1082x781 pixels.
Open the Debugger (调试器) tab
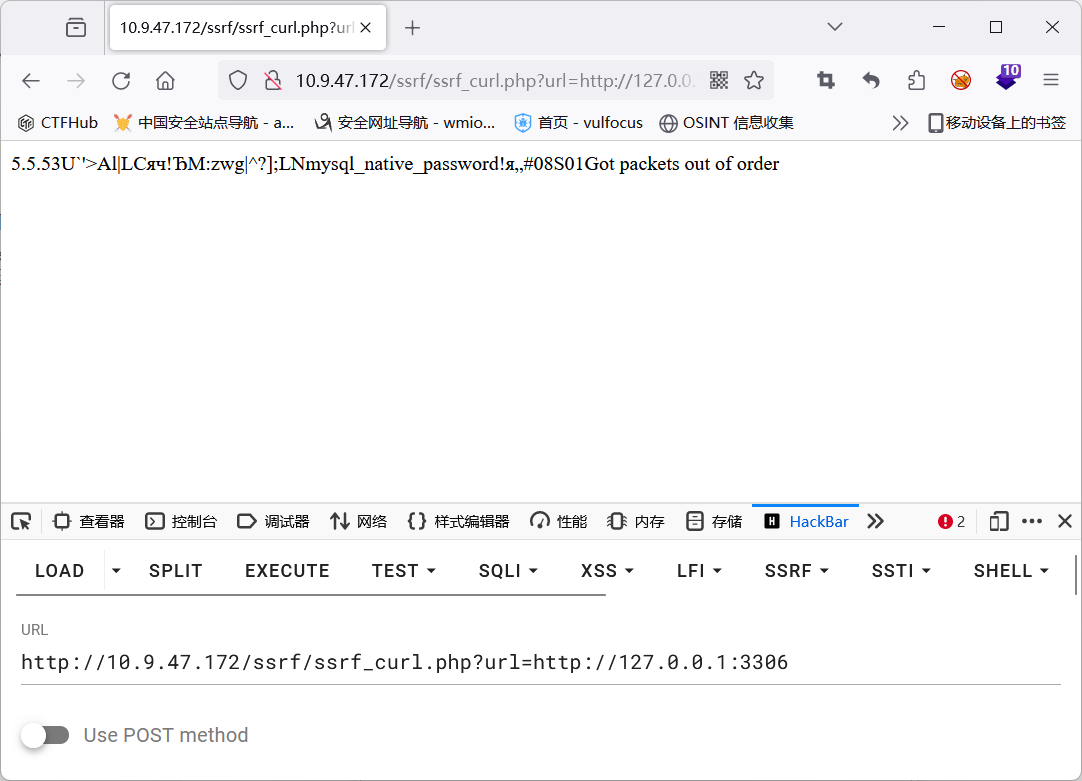tap(273, 522)
